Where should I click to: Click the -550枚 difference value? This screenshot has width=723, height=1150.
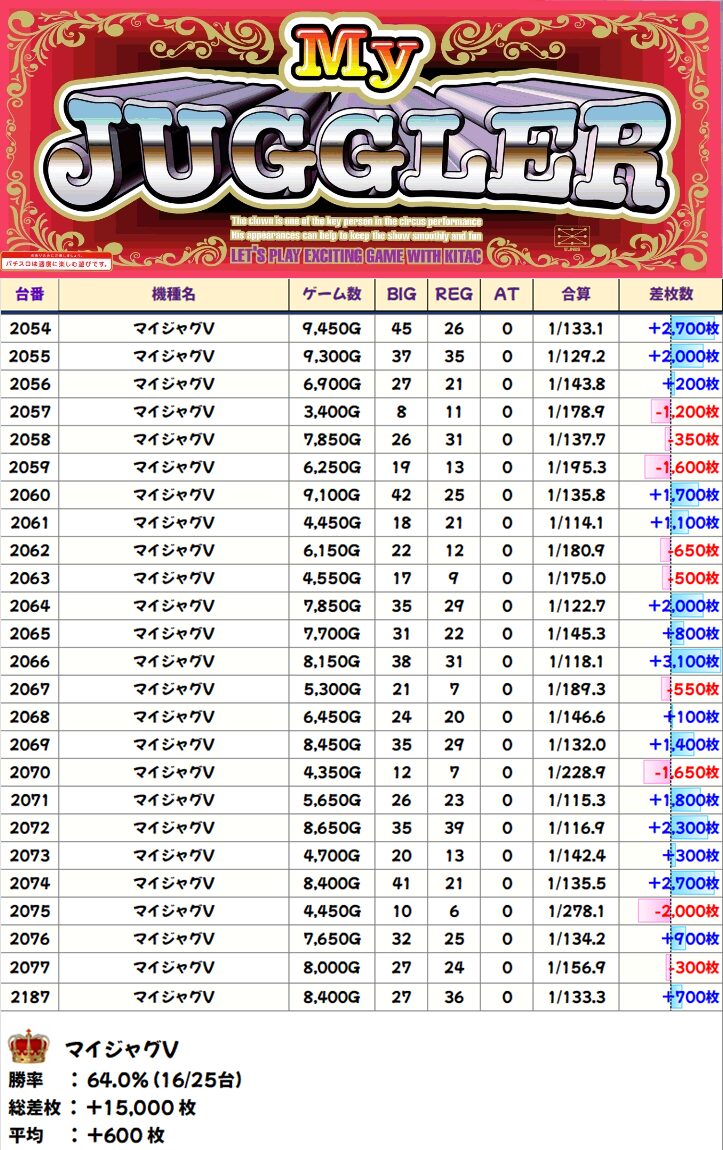pos(693,689)
